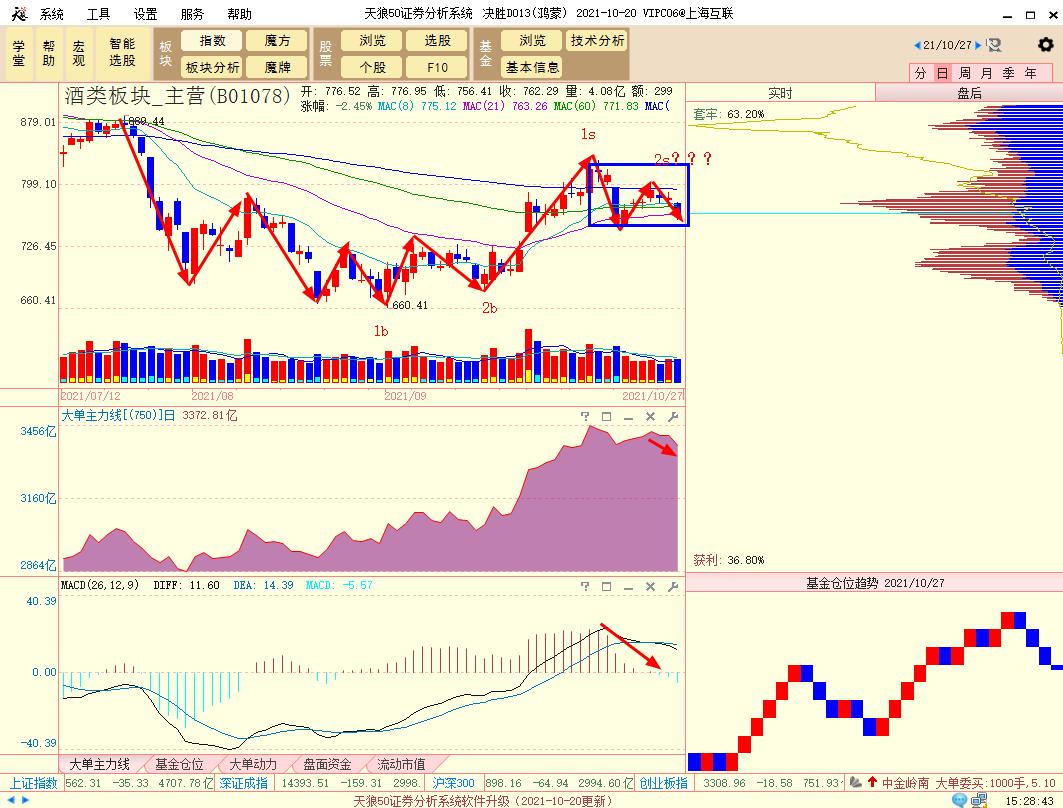Switch to 日 daily period
Screen dimensions: 1063x808
(x=942, y=73)
